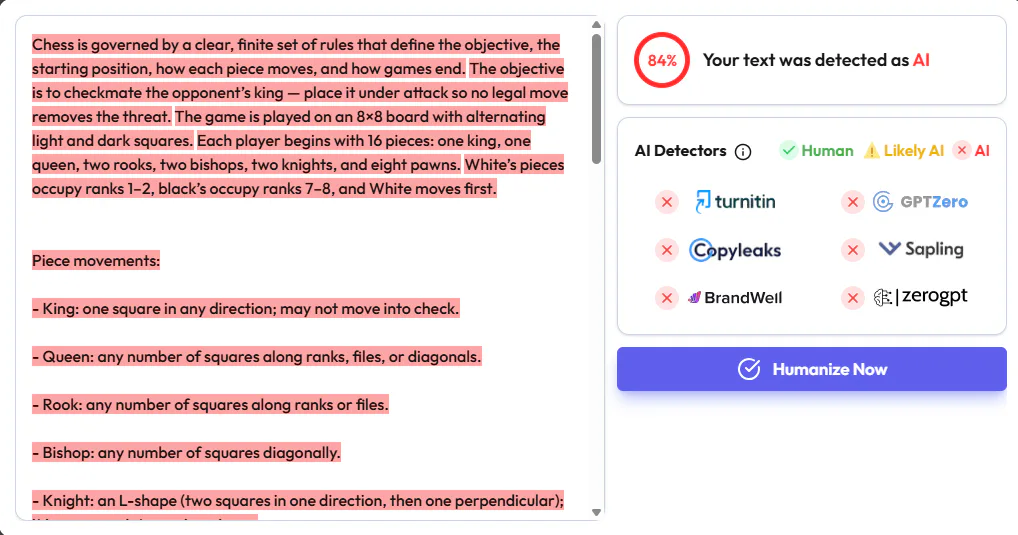Click the green Human legend checkmark
1018x535 pixels.
tap(788, 151)
